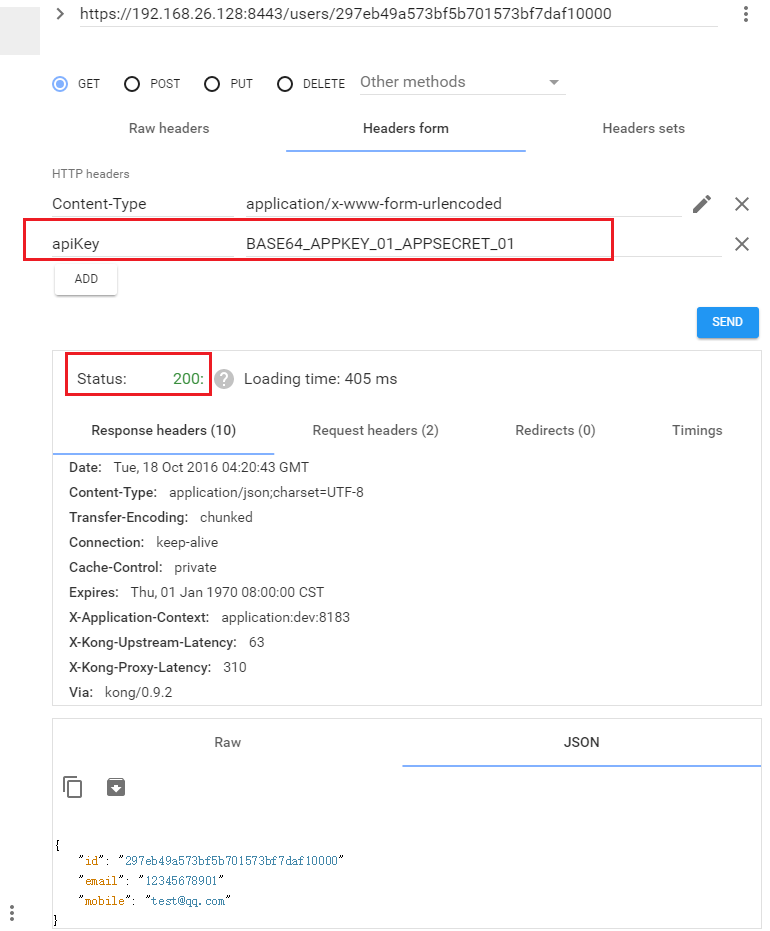Click the JSON email value 12345678901

181,881
